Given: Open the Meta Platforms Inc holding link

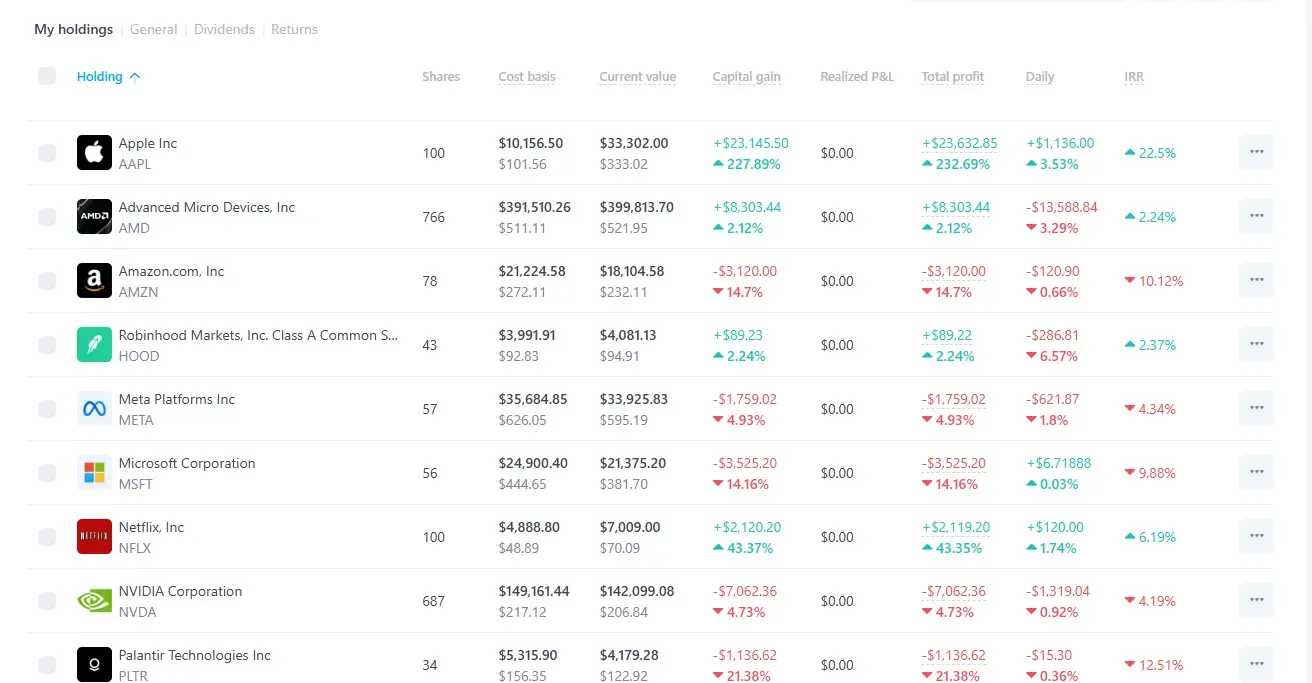Looking at the screenshot, I should tap(177, 399).
